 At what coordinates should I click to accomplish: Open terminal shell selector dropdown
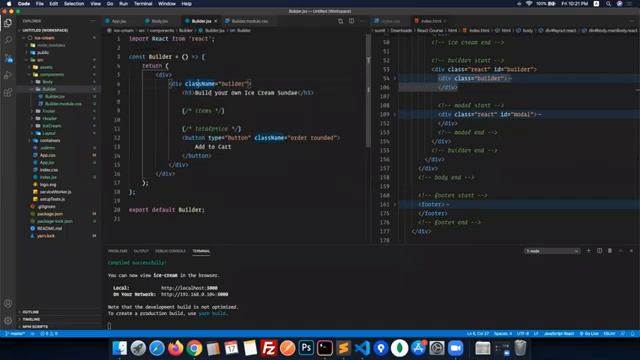point(552,251)
